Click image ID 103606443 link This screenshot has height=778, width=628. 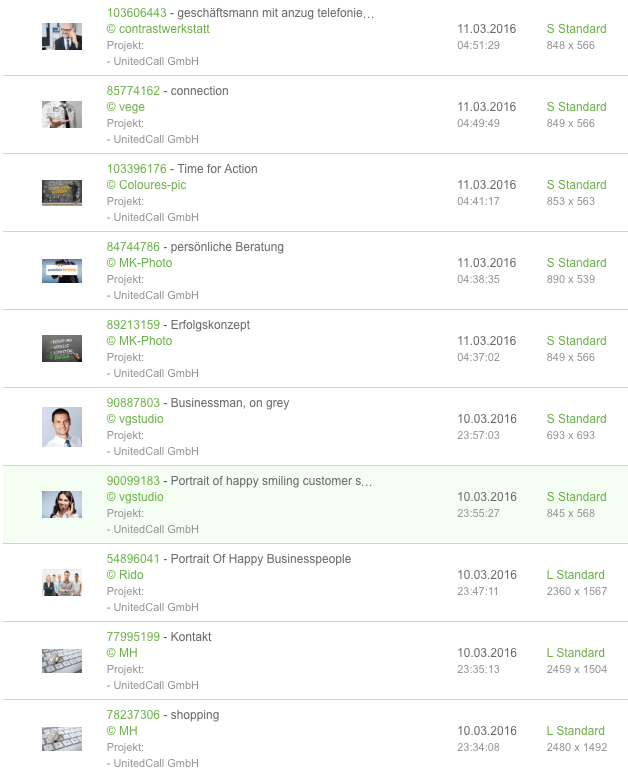pyautogui.click(x=136, y=13)
